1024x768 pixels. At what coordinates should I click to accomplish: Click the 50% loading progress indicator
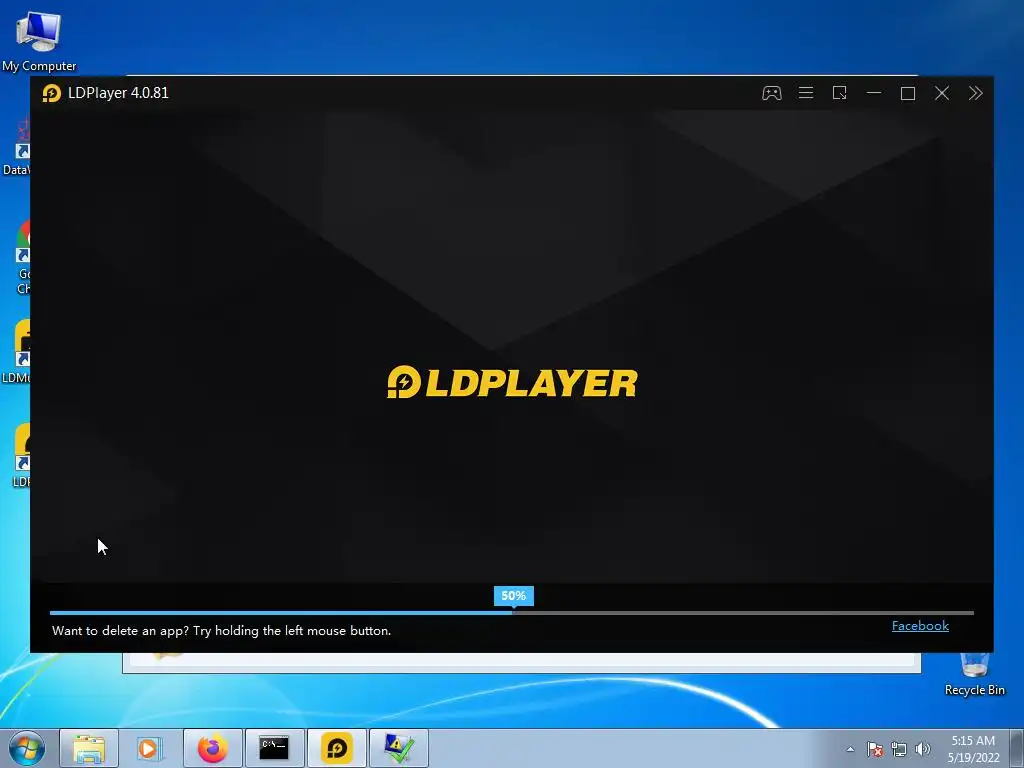click(513, 596)
